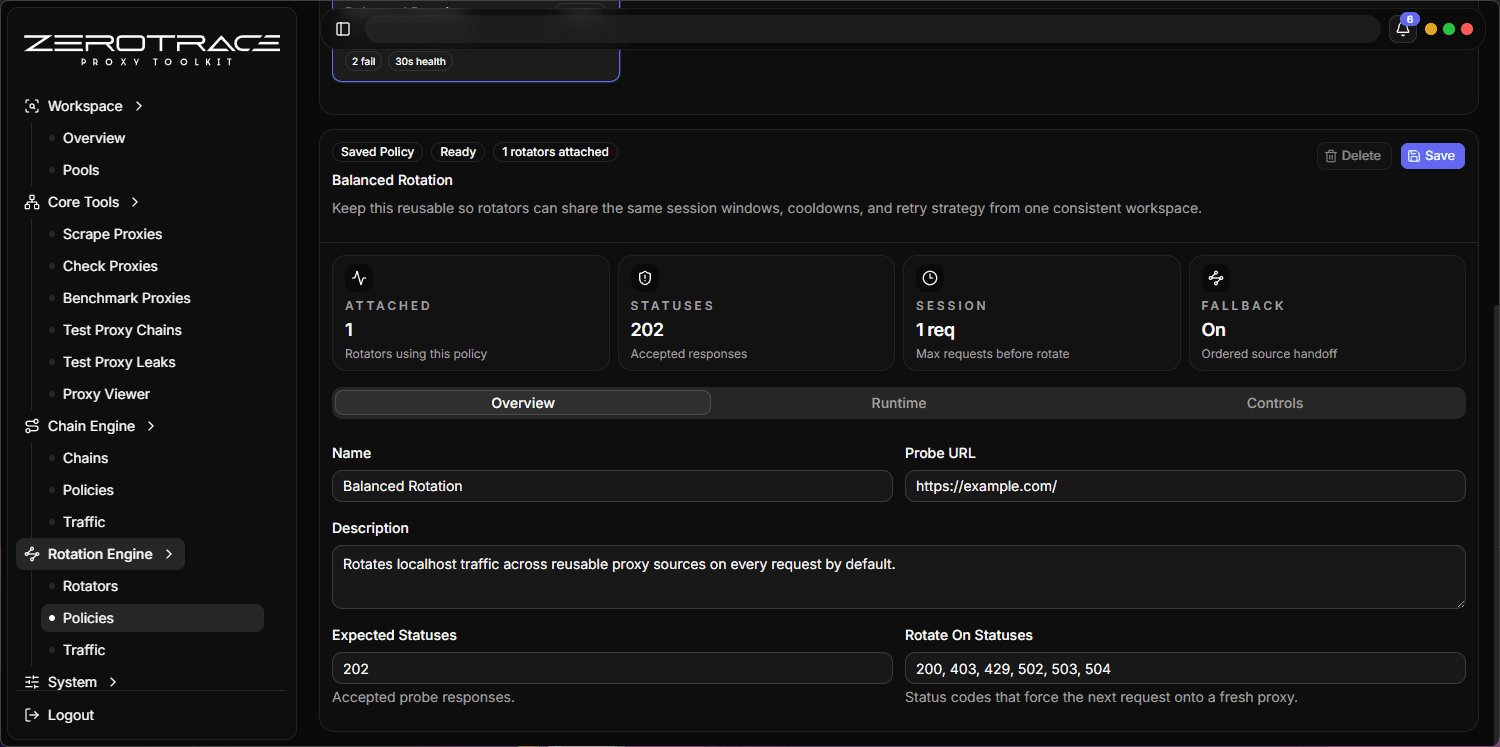Click the shield icon on the Statuses card
The image size is (1500, 747).
pyautogui.click(x=644, y=278)
